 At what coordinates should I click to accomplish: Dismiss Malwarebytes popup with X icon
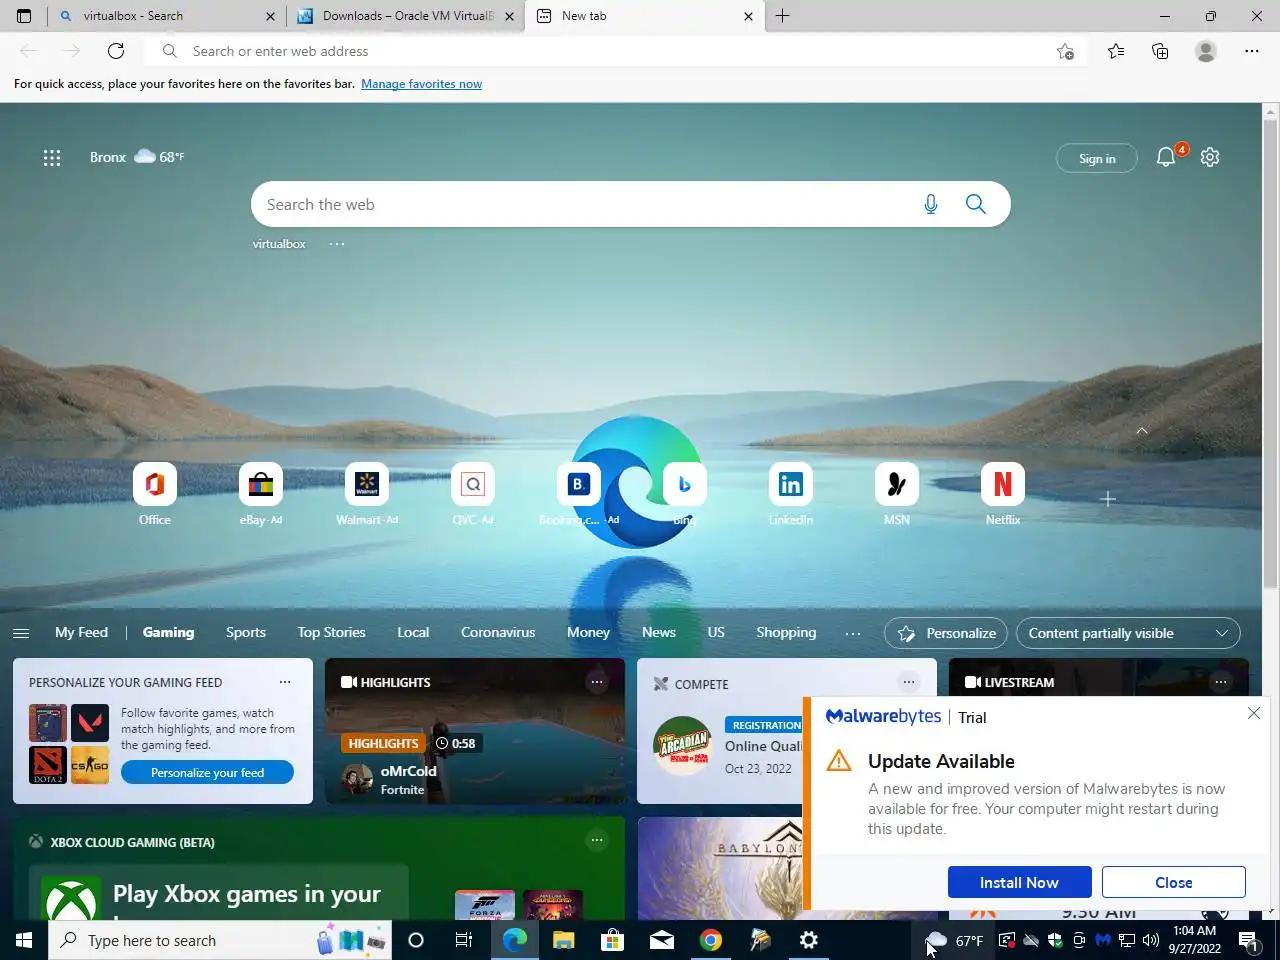pos(1254,713)
